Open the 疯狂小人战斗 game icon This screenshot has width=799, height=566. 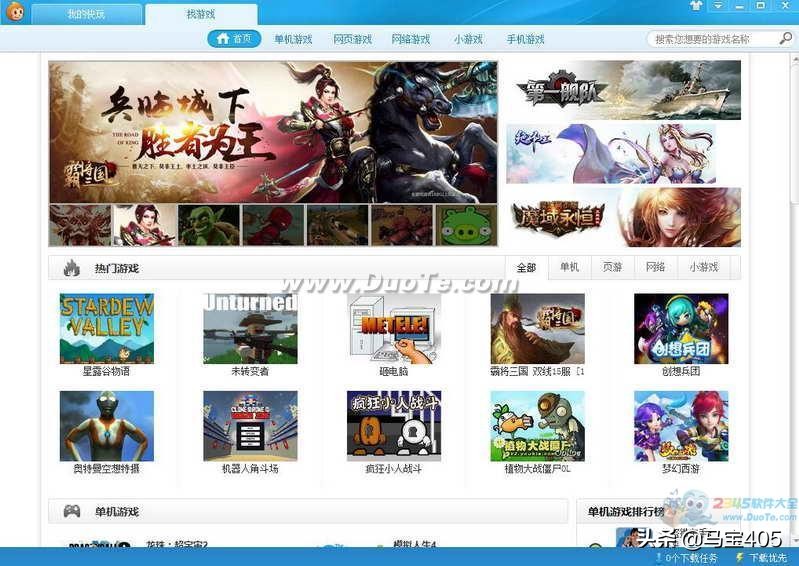click(x=394, y=426)
